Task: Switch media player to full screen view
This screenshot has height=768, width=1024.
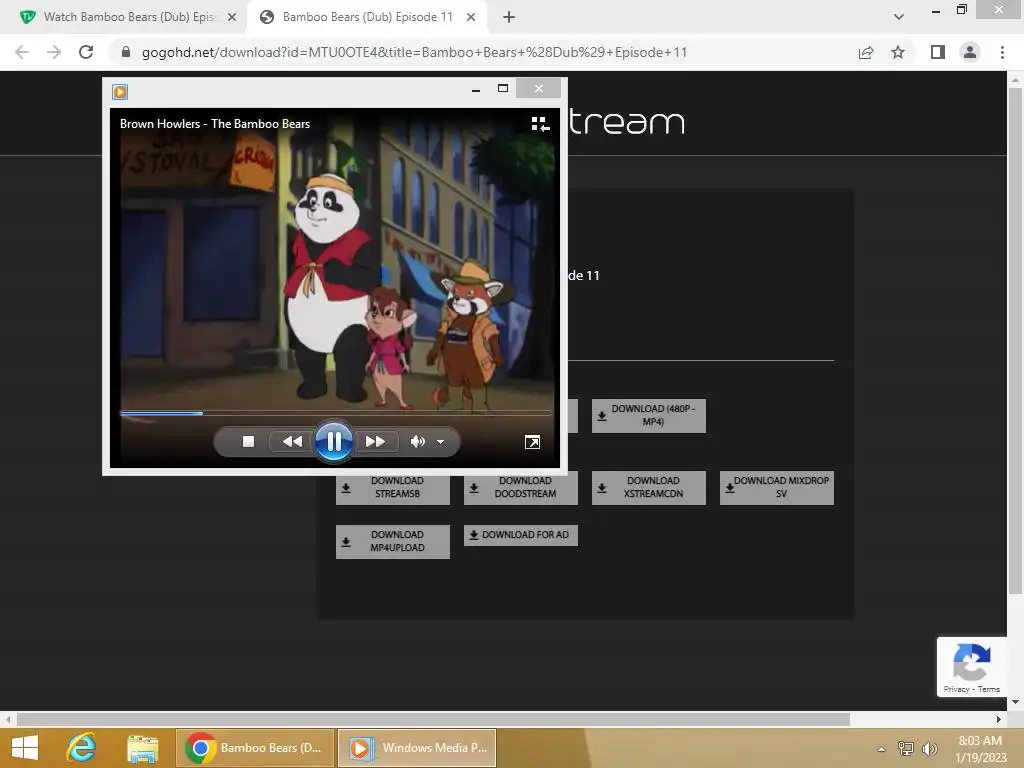Action: click(532, 442)
